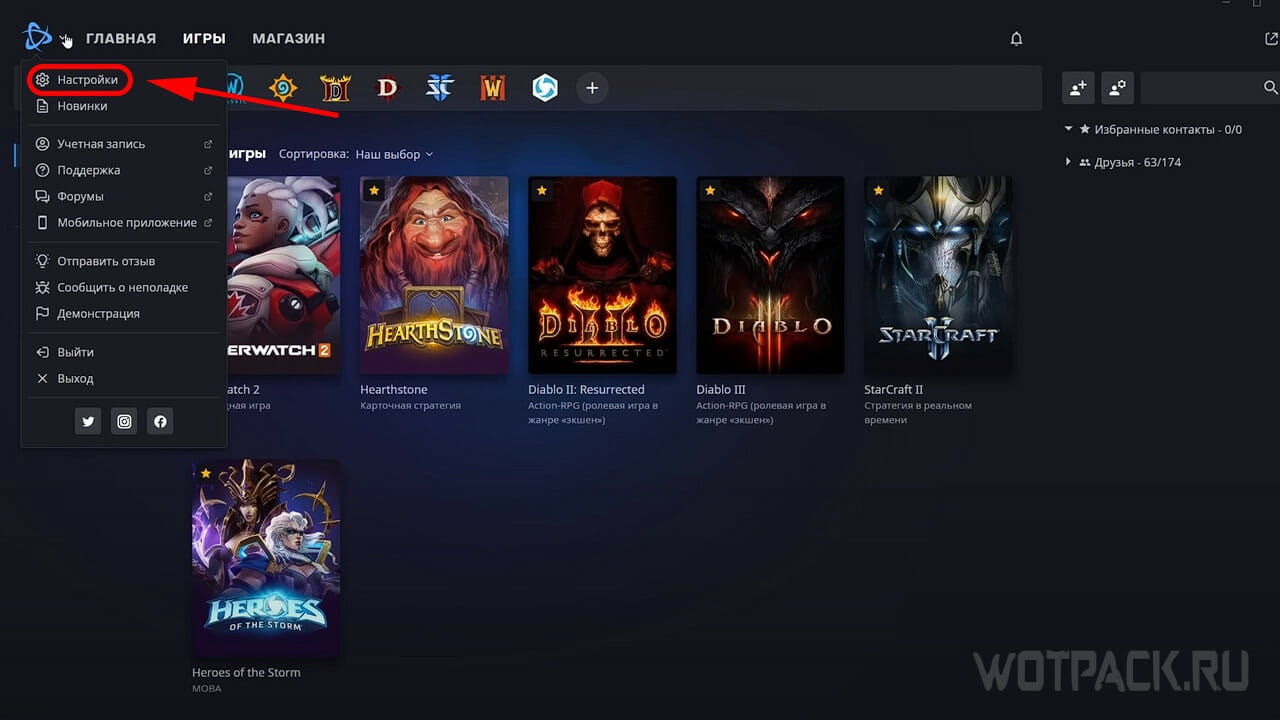This screenshot has width=1280, height=720.
Task: Open the Hearthstone game card
Action: [x=434, y=275]
